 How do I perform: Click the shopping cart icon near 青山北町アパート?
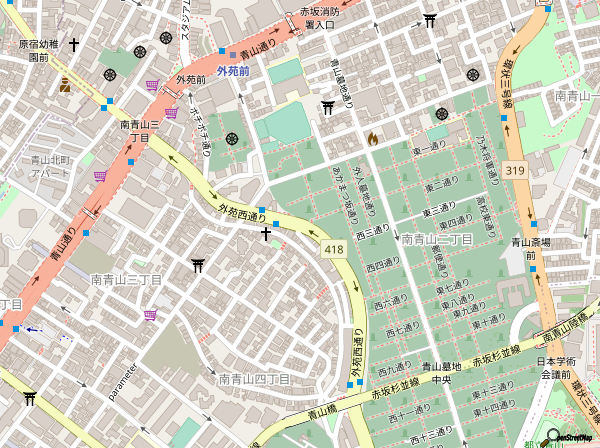(100, 177)
